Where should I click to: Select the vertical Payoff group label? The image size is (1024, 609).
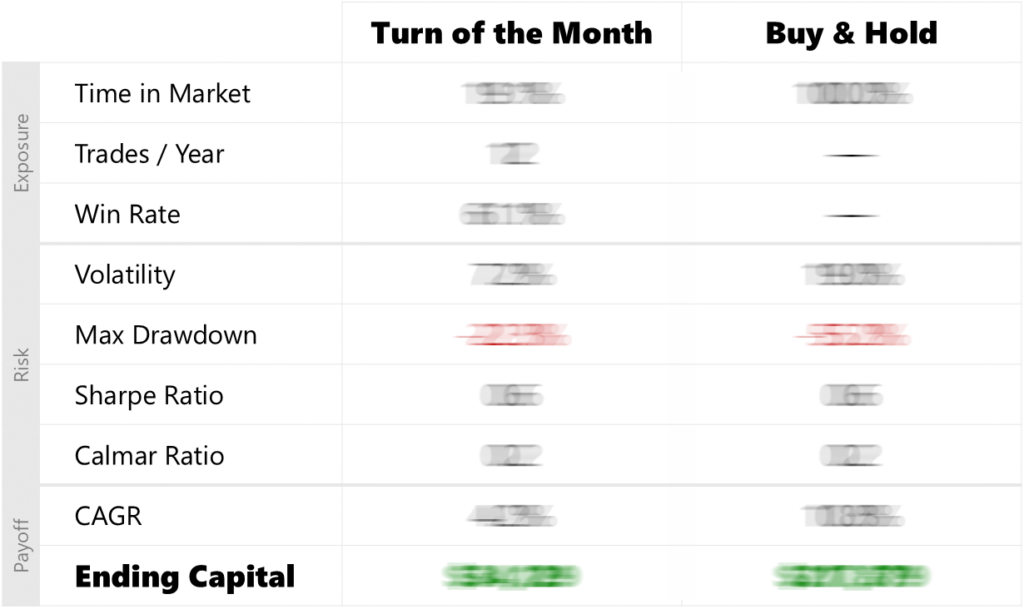pyautogui.click(x=22, y=546)
